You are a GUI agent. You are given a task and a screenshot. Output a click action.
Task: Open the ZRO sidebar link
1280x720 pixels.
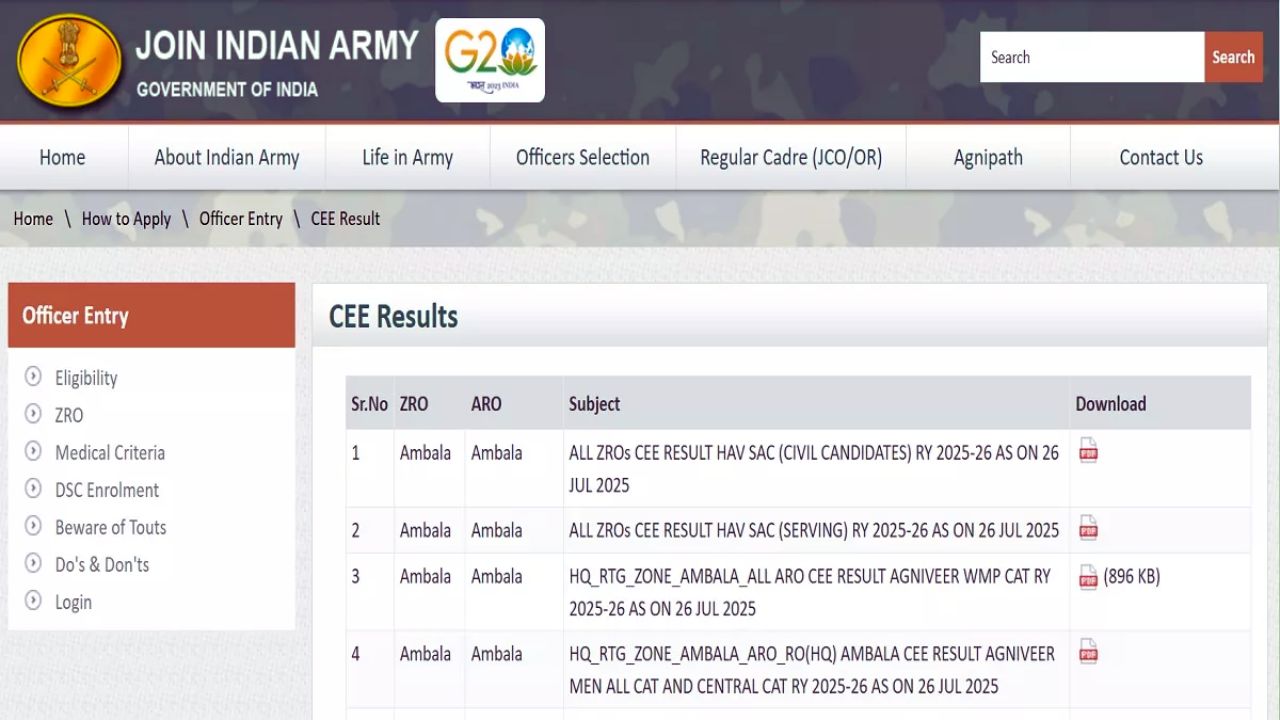(70, 415)
